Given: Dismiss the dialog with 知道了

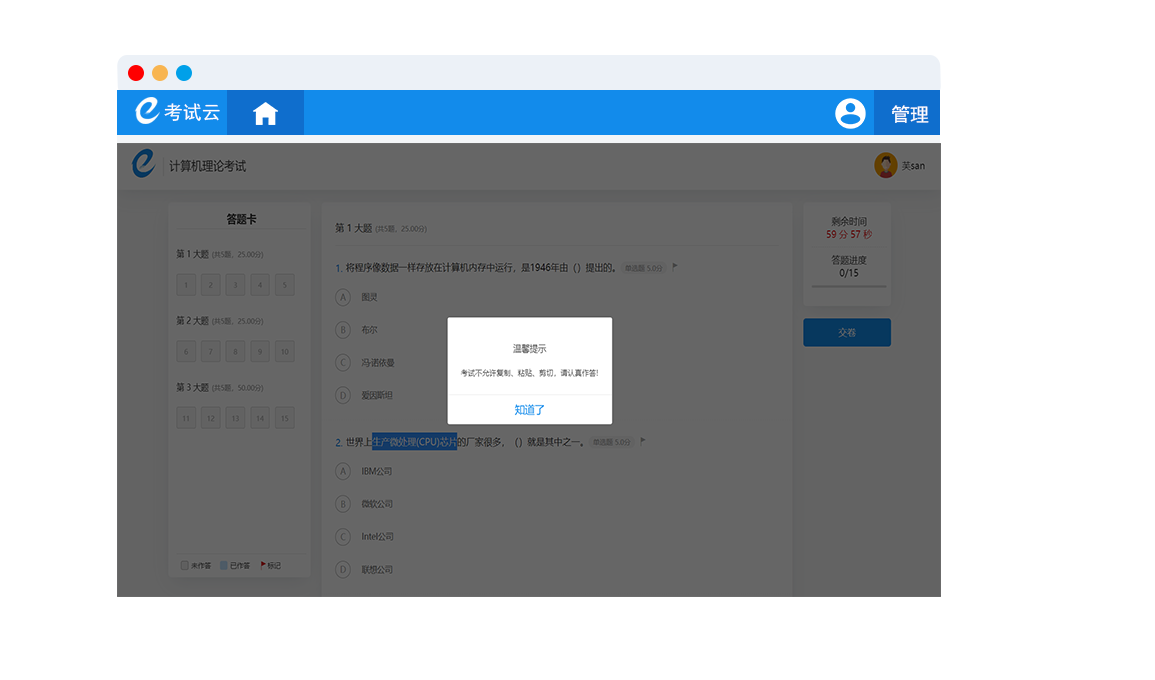Looking at the screenshot, I should pyautogui.click(x=529, y=410).
